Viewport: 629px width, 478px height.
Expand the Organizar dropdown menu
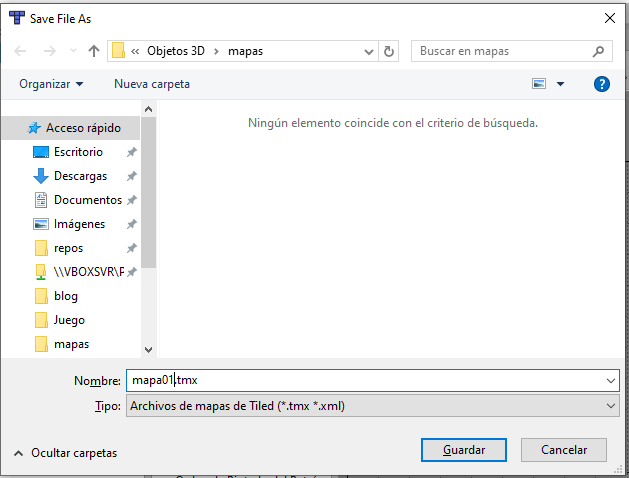[51, 84]
